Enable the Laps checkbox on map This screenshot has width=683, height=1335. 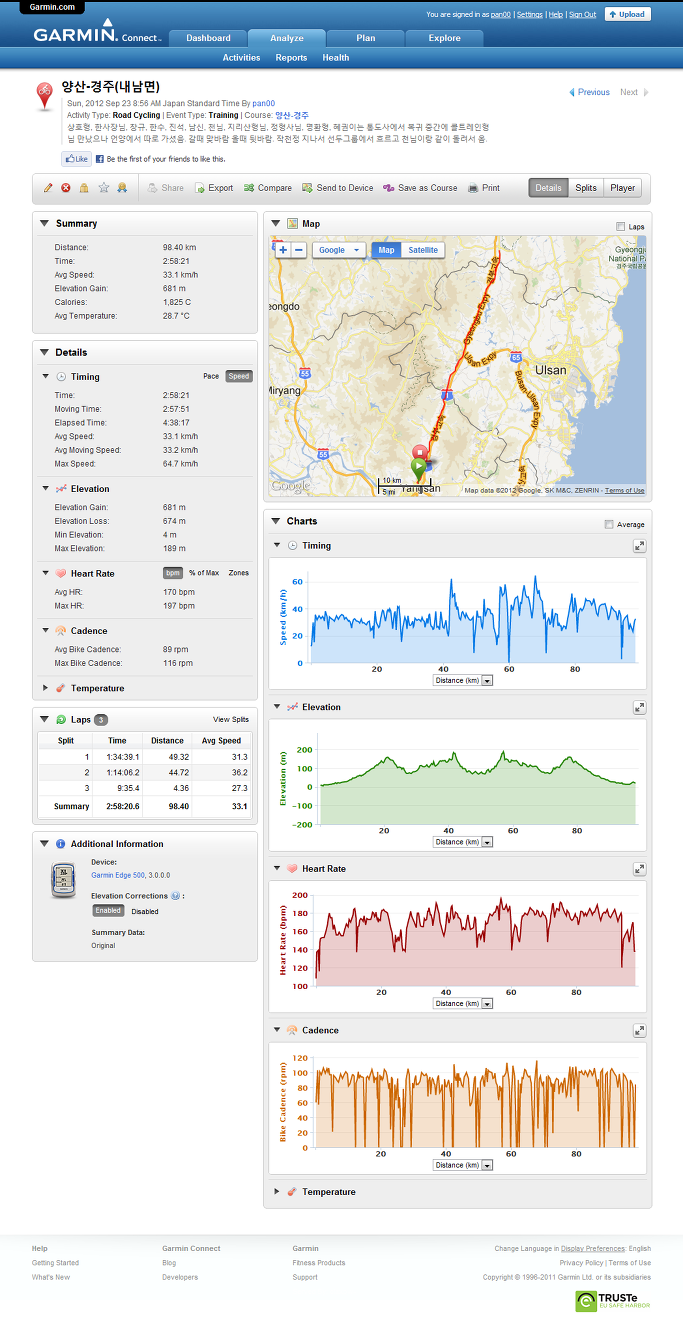[x=620, y=227]
